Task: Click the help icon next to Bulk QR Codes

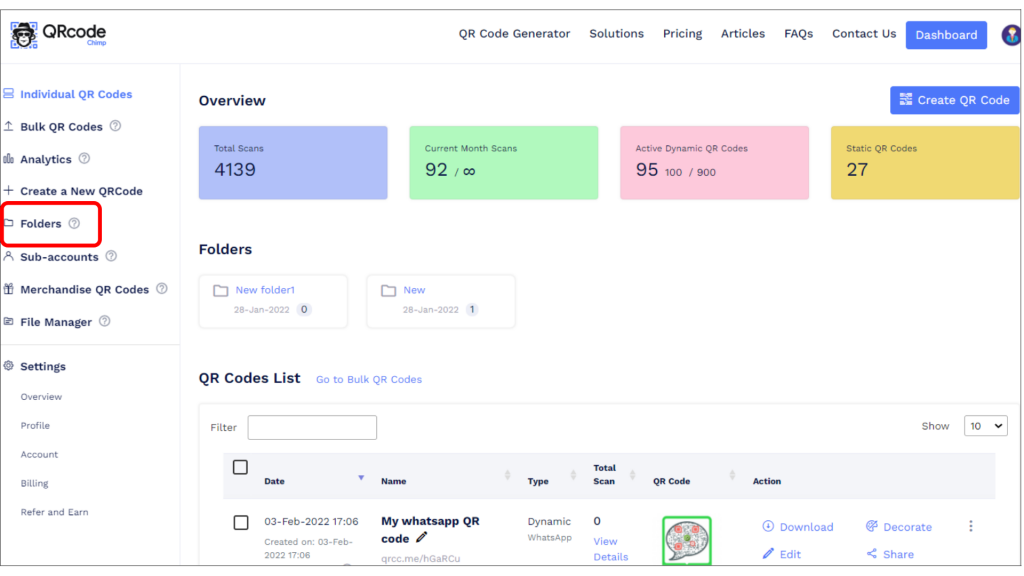Action: pos(116,126)
